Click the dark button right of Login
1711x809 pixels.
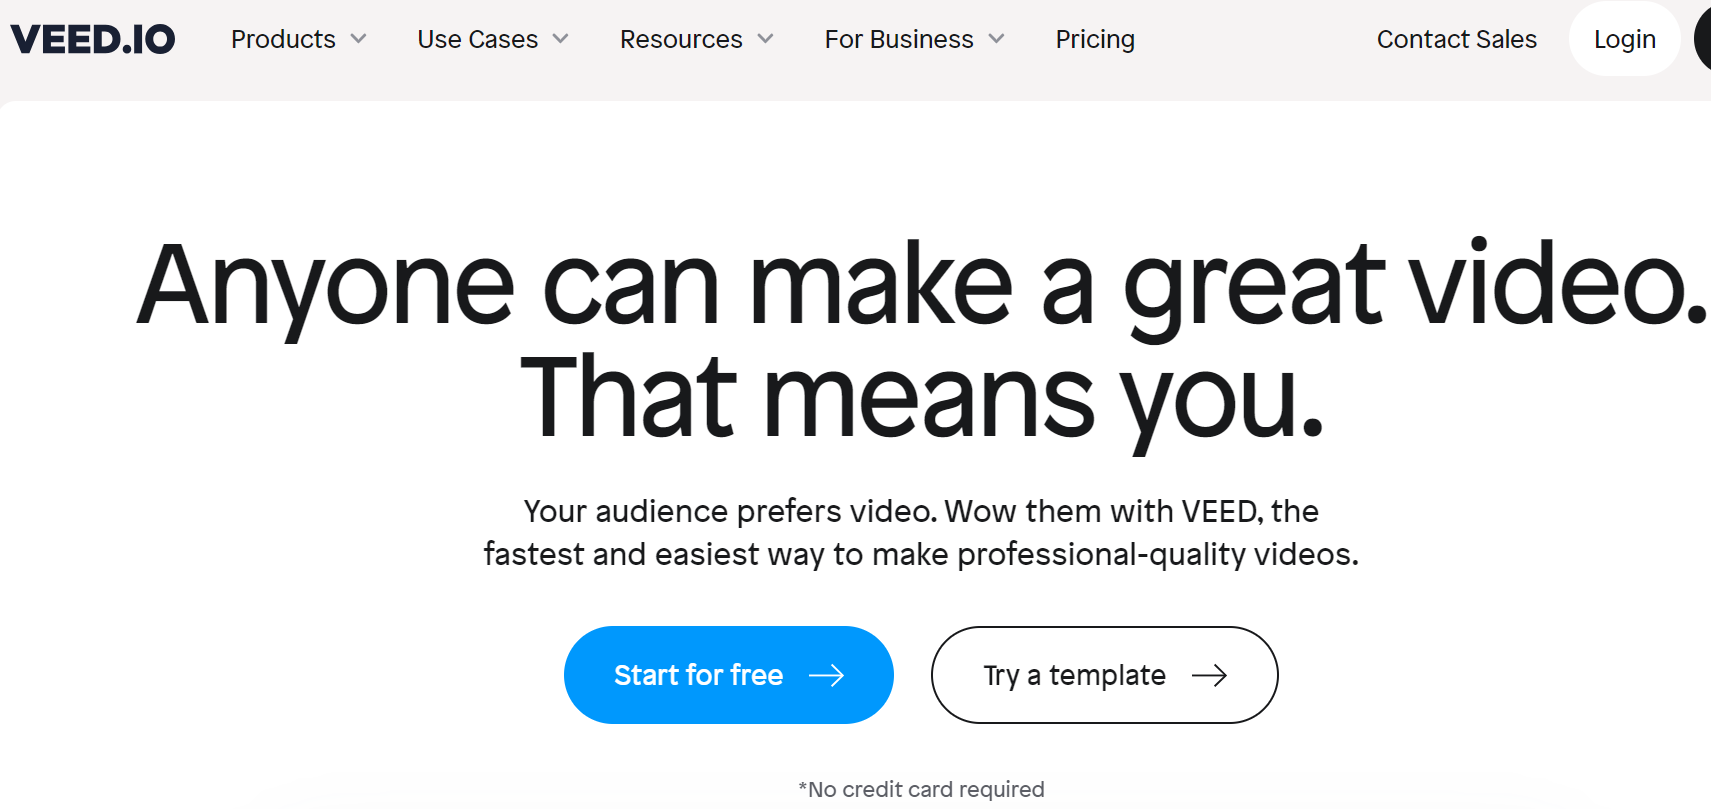[x=1702, y=39]
